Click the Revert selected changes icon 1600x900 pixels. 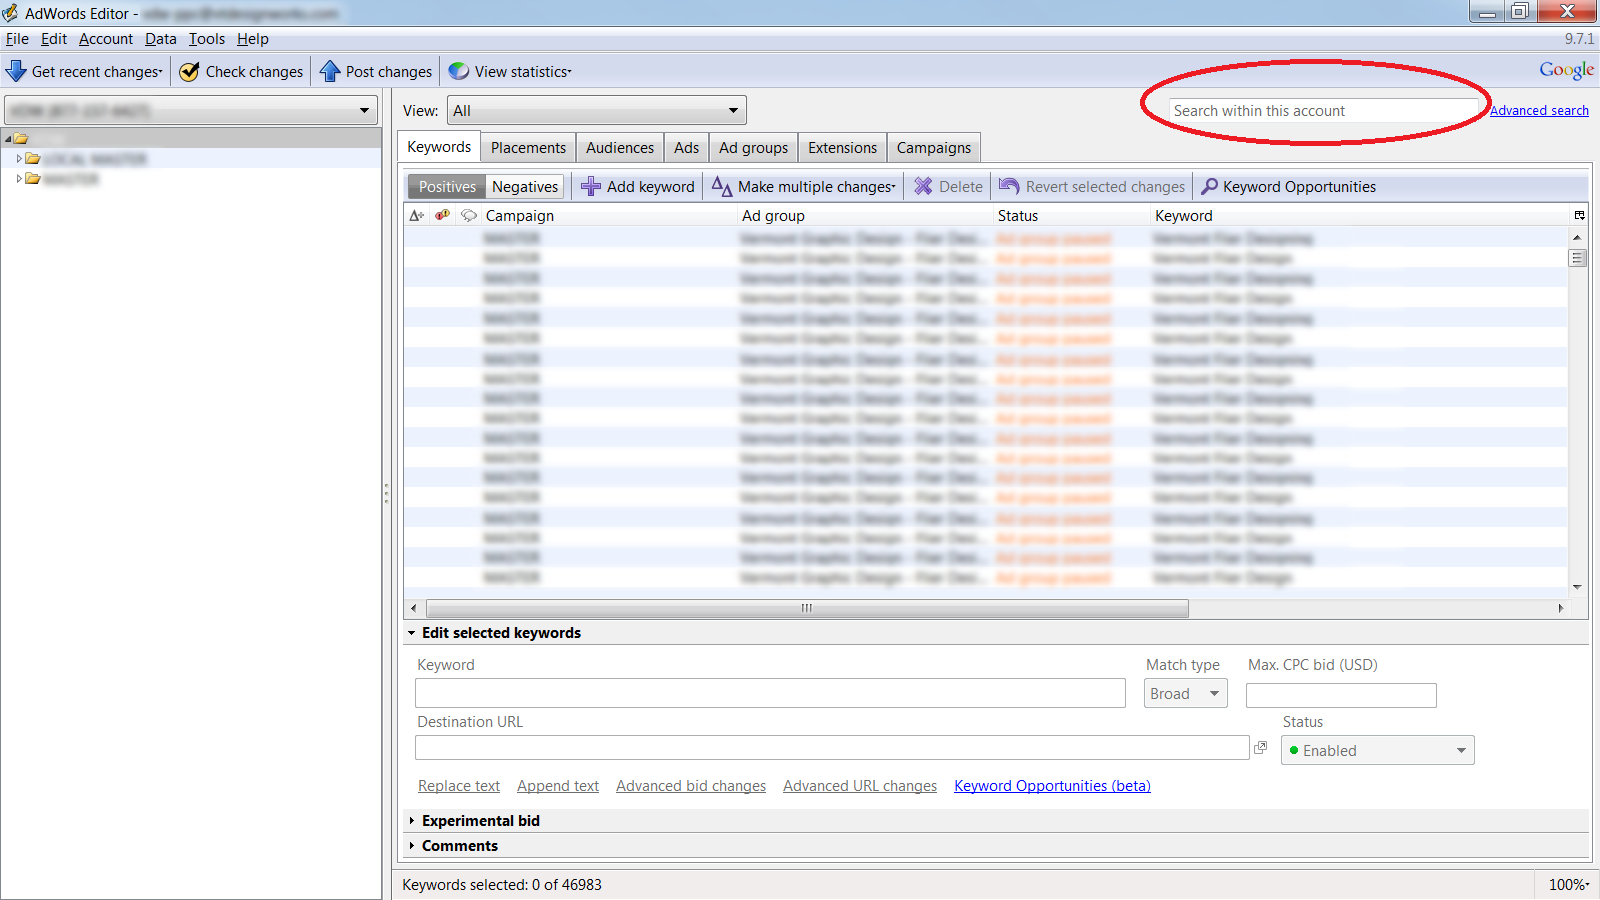point(1009,186)
